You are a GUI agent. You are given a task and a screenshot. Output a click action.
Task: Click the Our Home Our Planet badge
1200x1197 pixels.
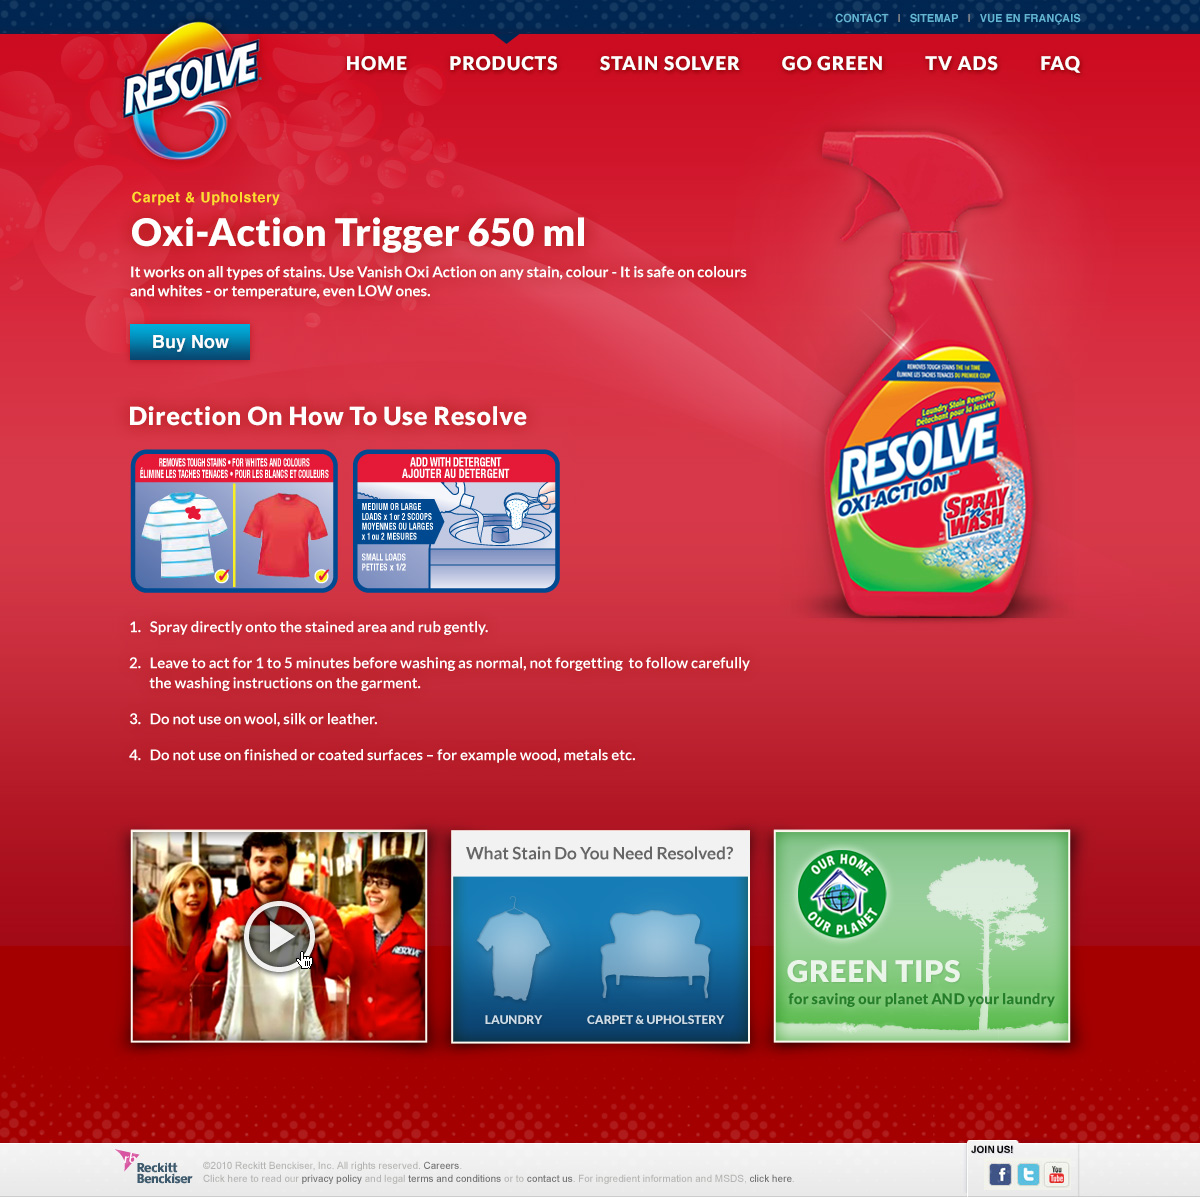pyautogui.click(x=842, y=894)
